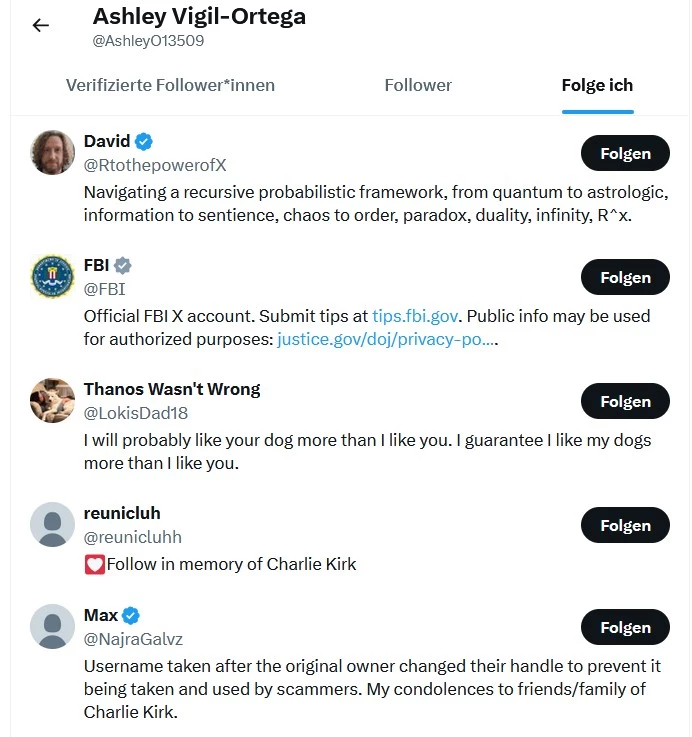Follow the FBI account
The height and width of the screenshot is (737, 692).
point(625,277)
